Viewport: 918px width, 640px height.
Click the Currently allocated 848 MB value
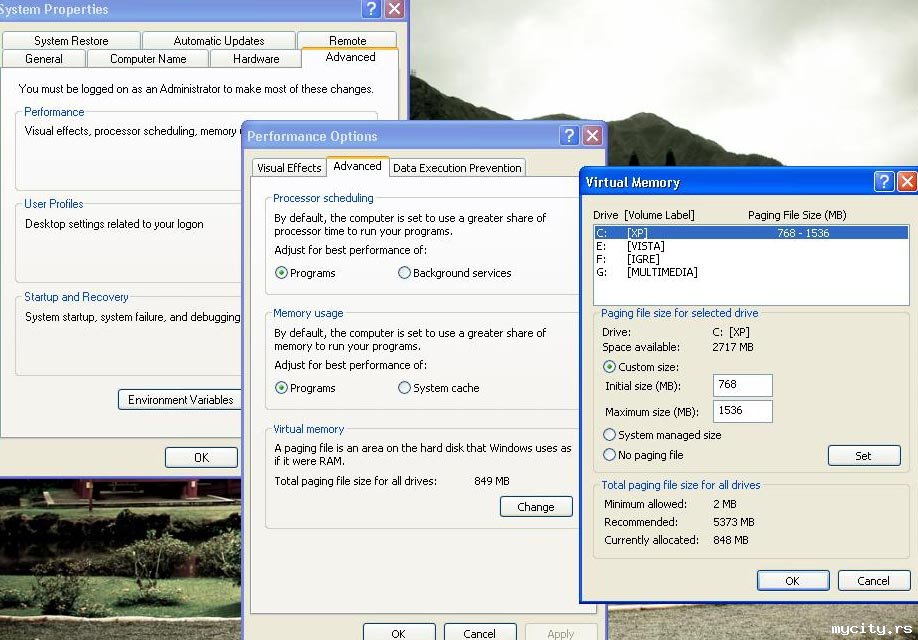731,540
